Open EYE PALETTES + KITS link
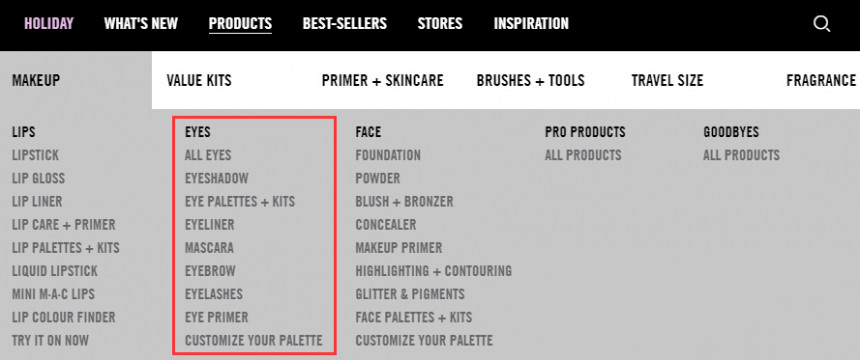 point(240,201)
